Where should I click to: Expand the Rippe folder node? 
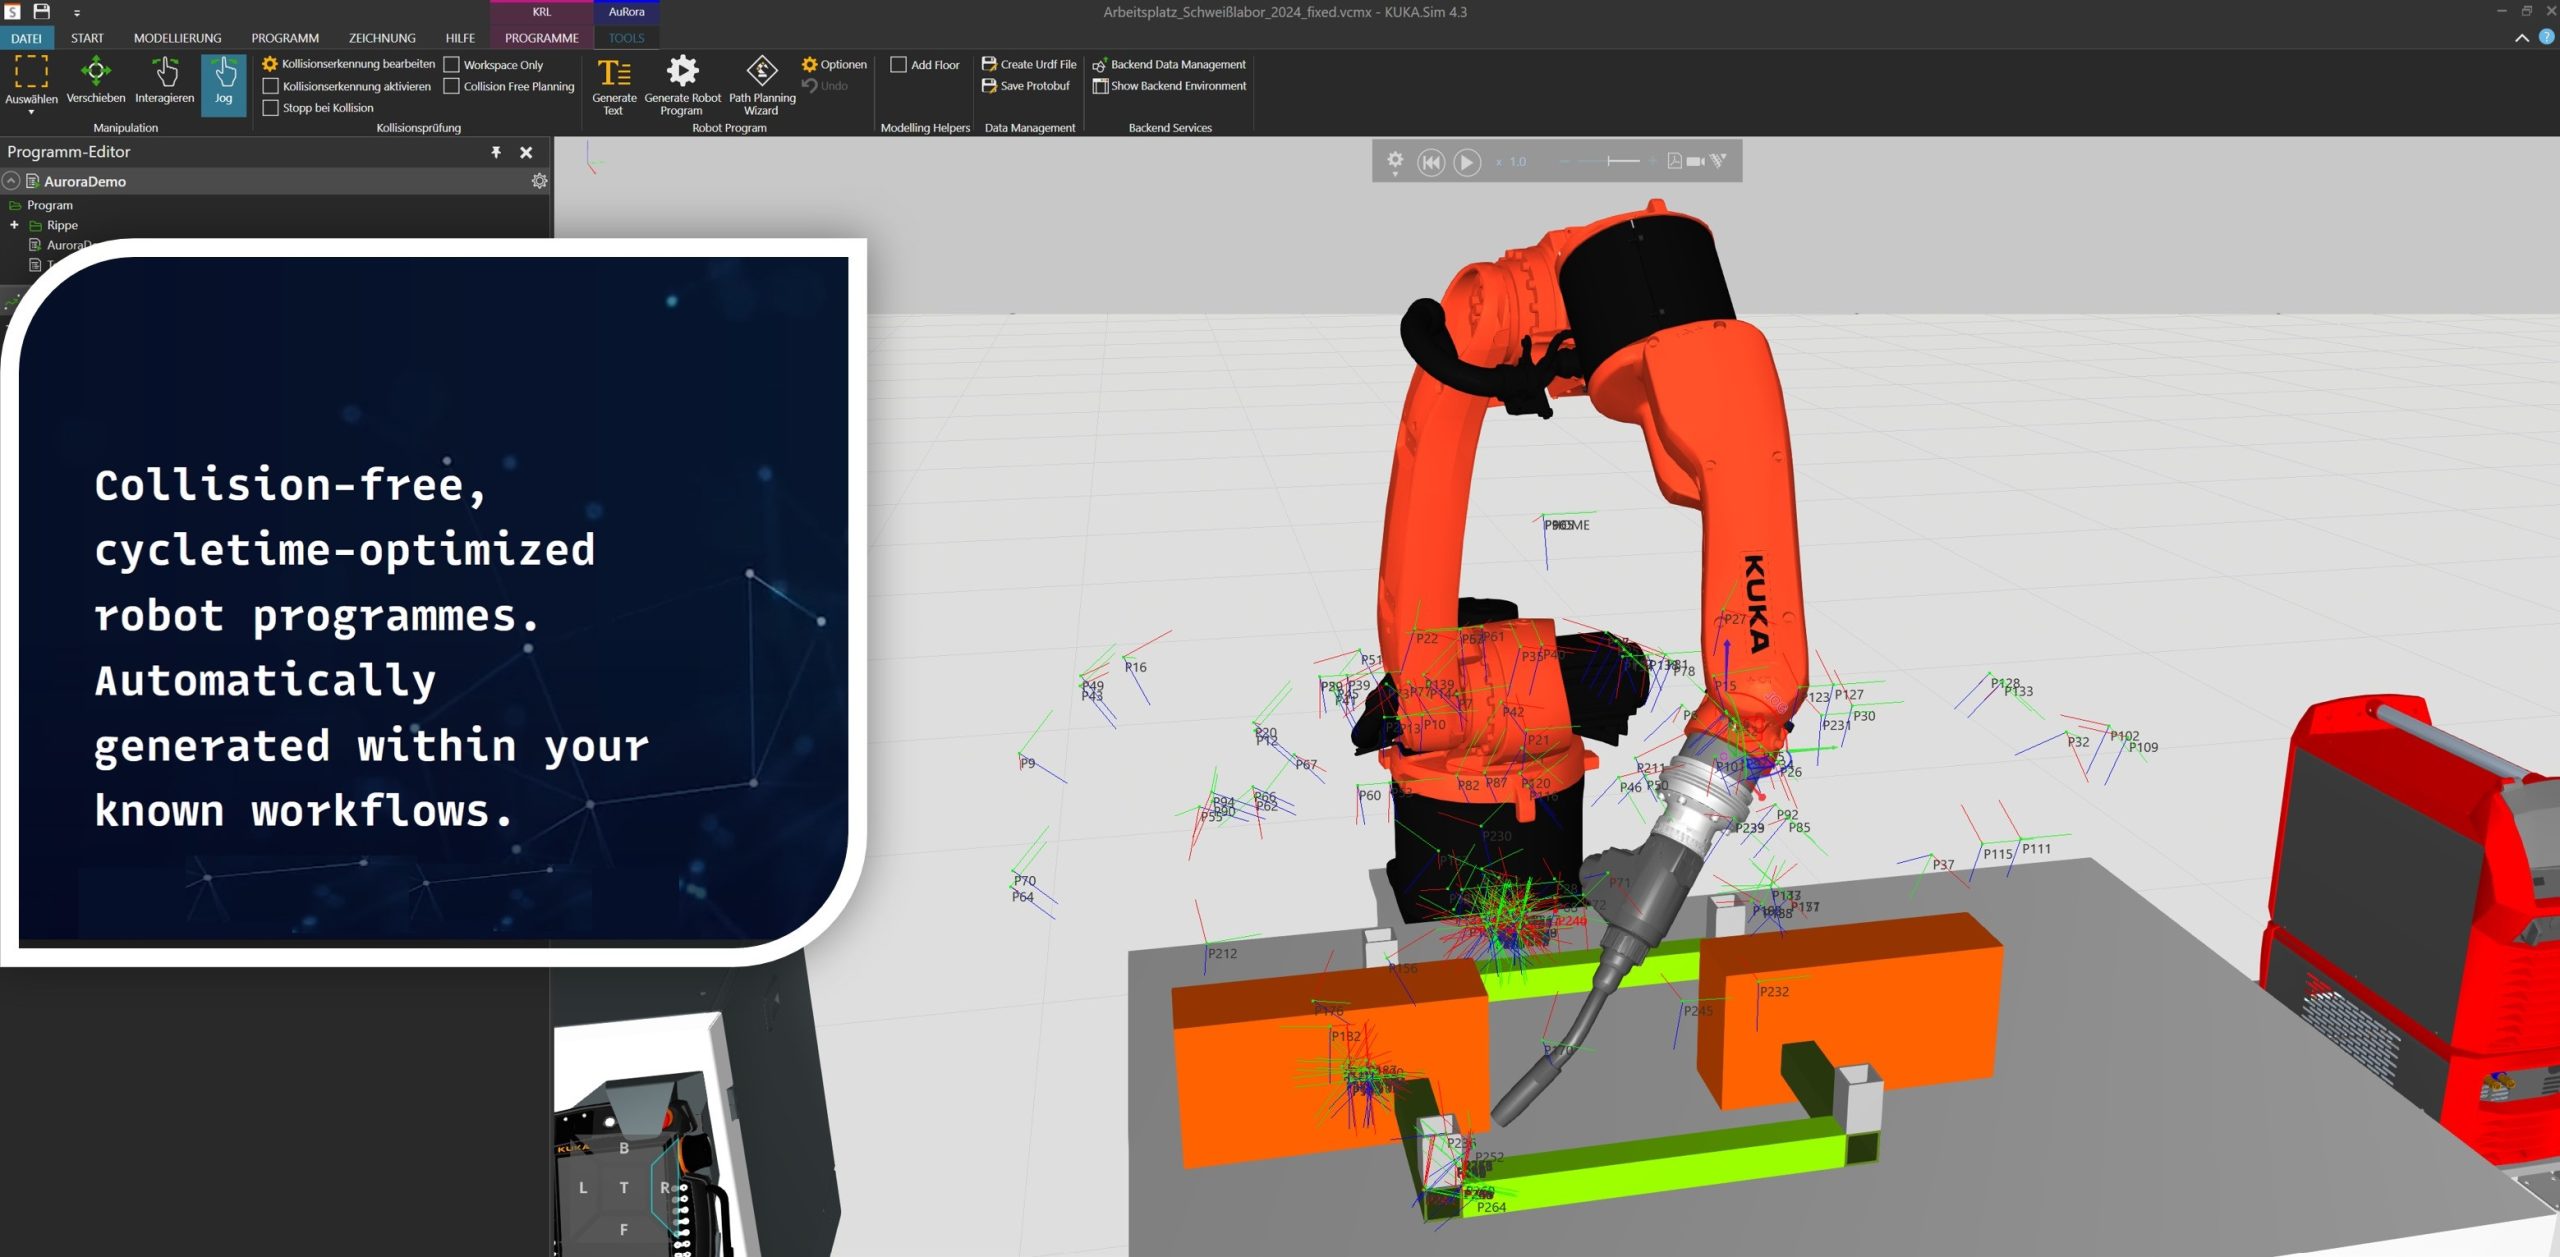coord(14,225)
